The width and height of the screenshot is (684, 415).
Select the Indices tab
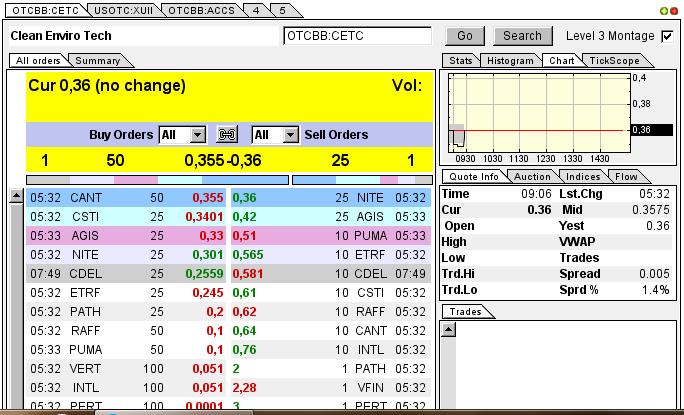coord(583,177)
